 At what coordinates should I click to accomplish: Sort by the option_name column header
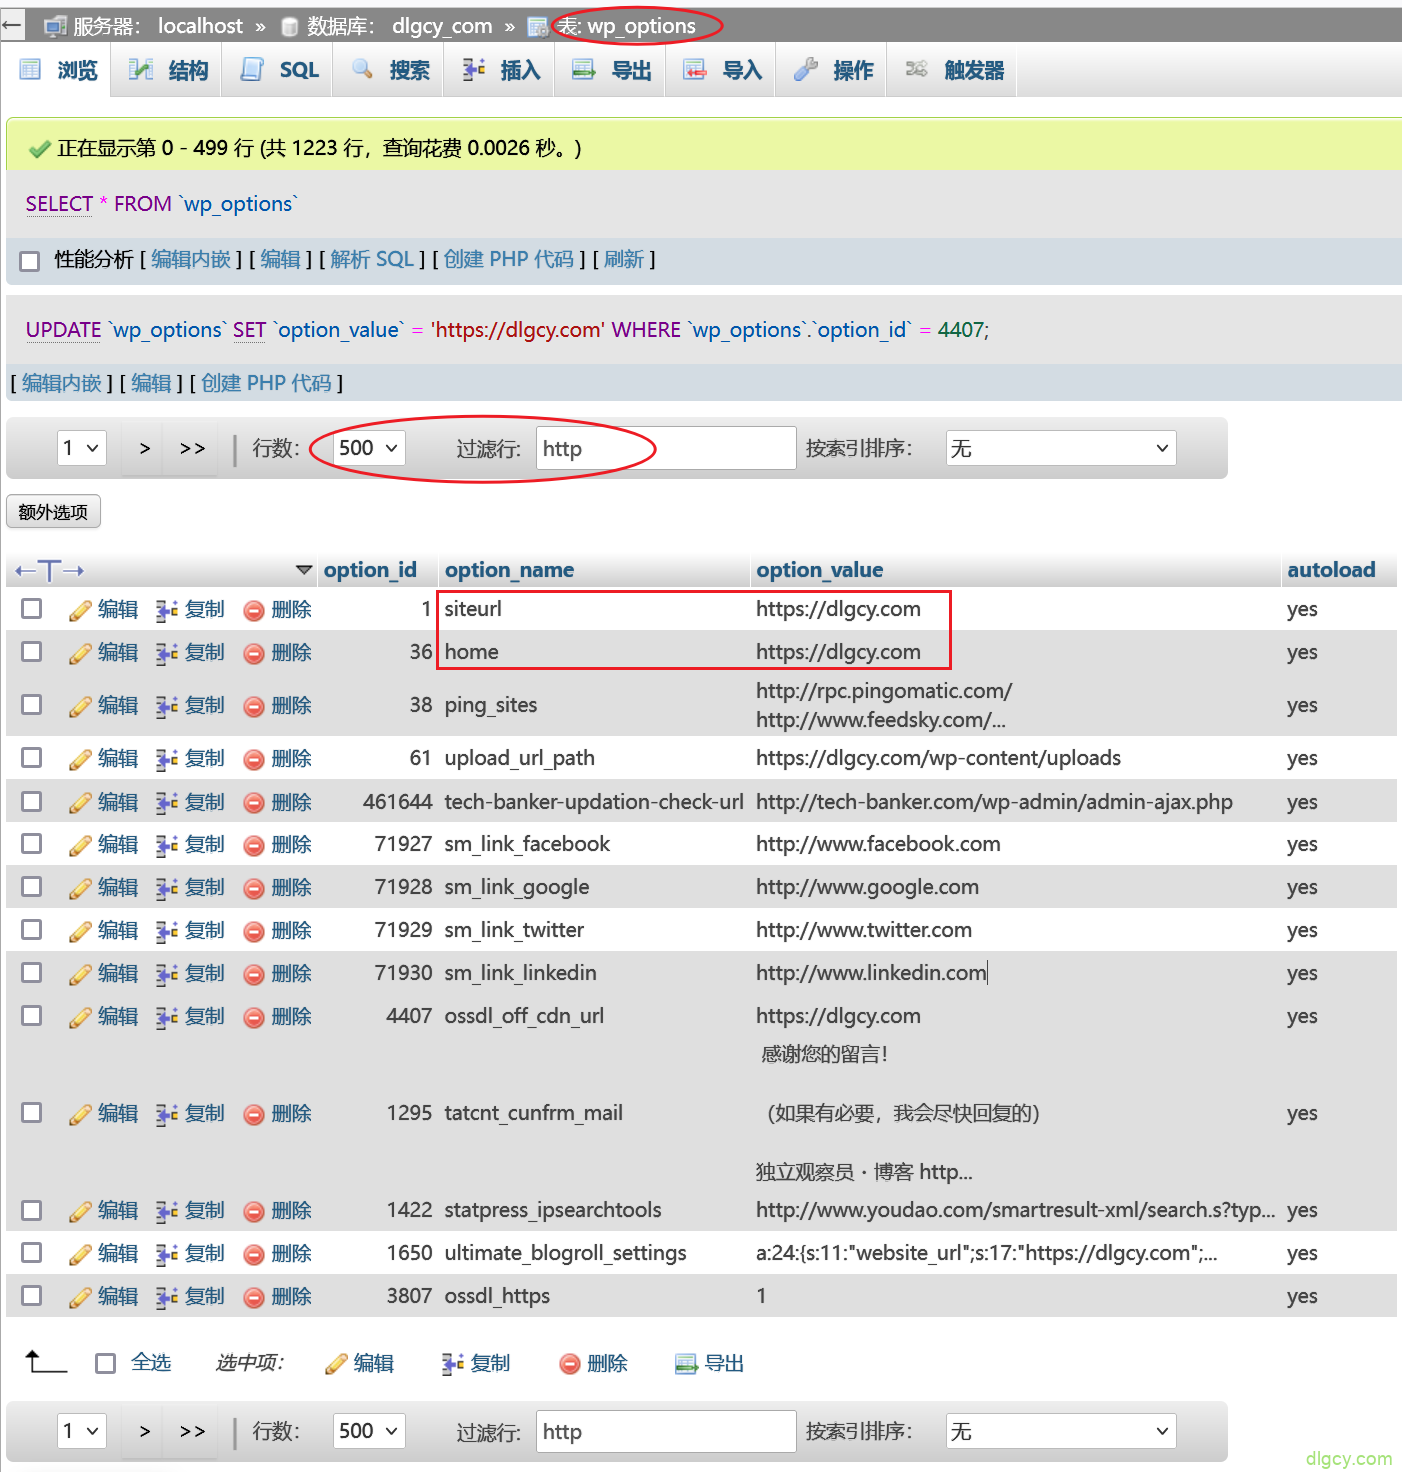click(x=509, y=570)
